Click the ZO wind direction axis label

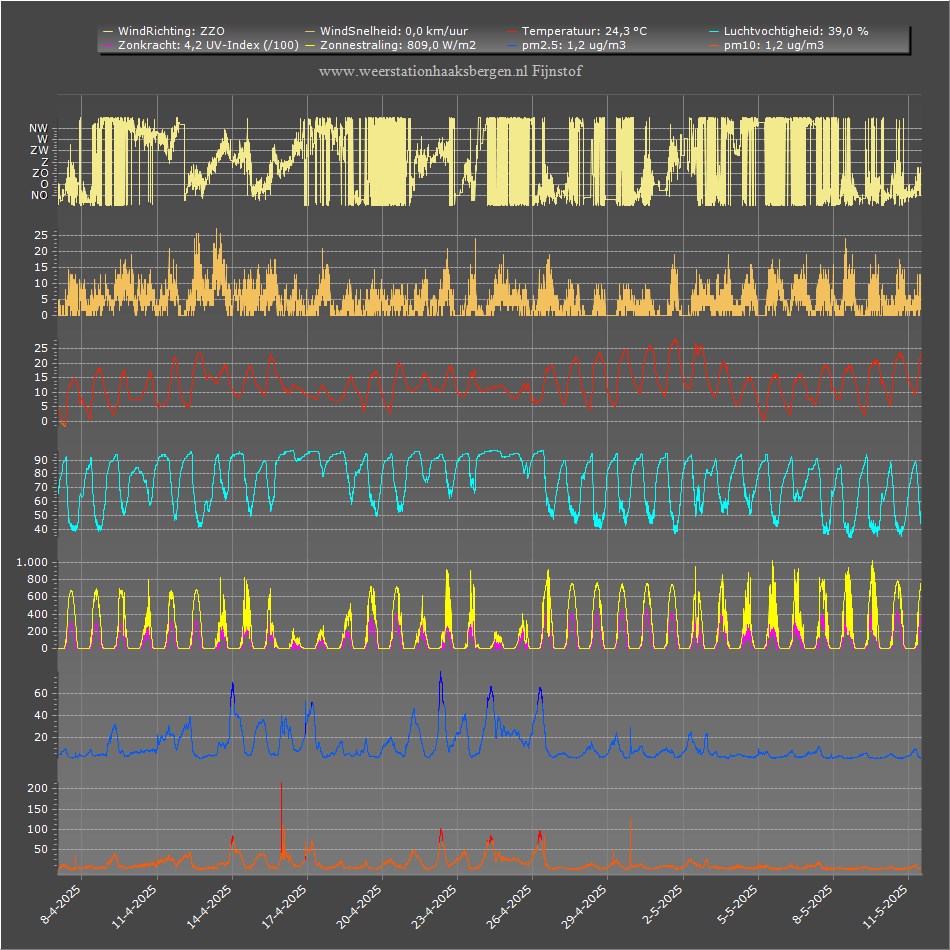pyautogui.click(x=40, y=173)
